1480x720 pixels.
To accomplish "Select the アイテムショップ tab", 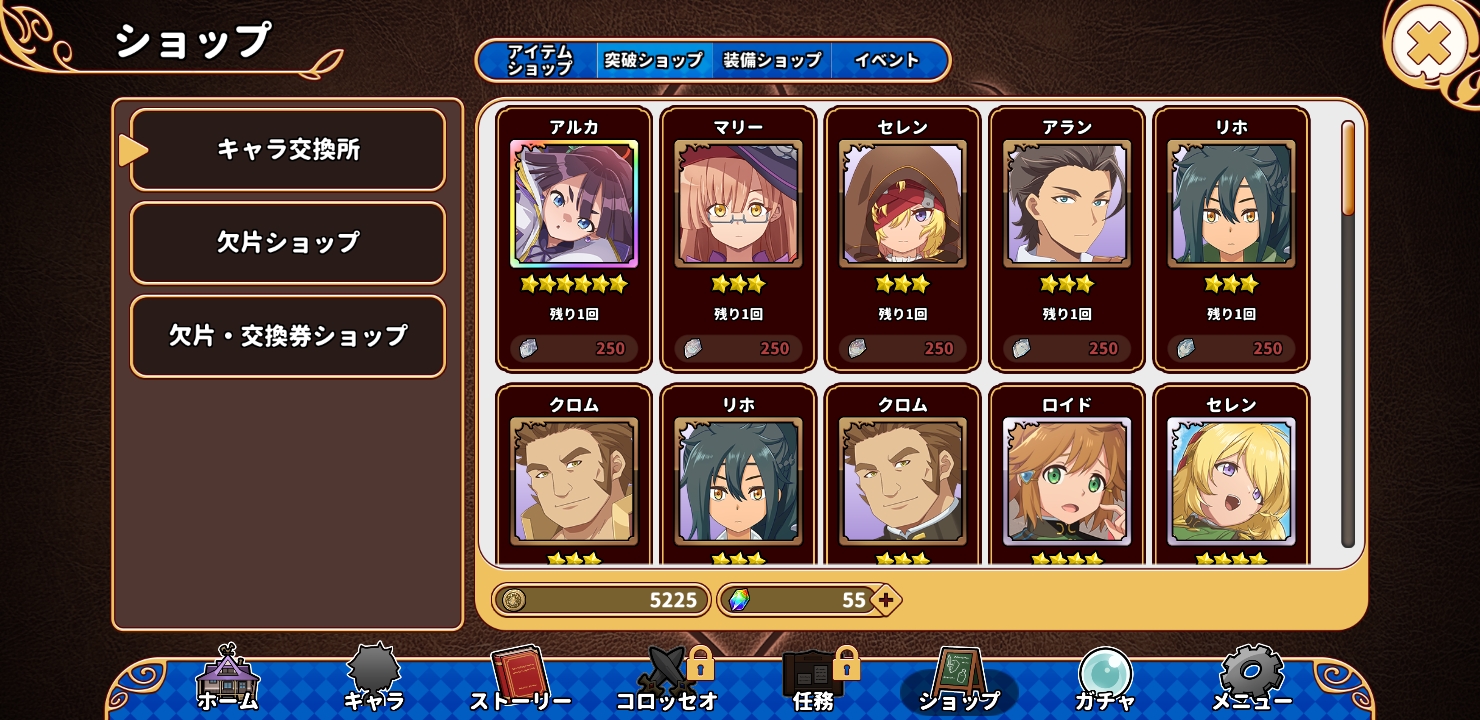I will (x=539, y=60).
